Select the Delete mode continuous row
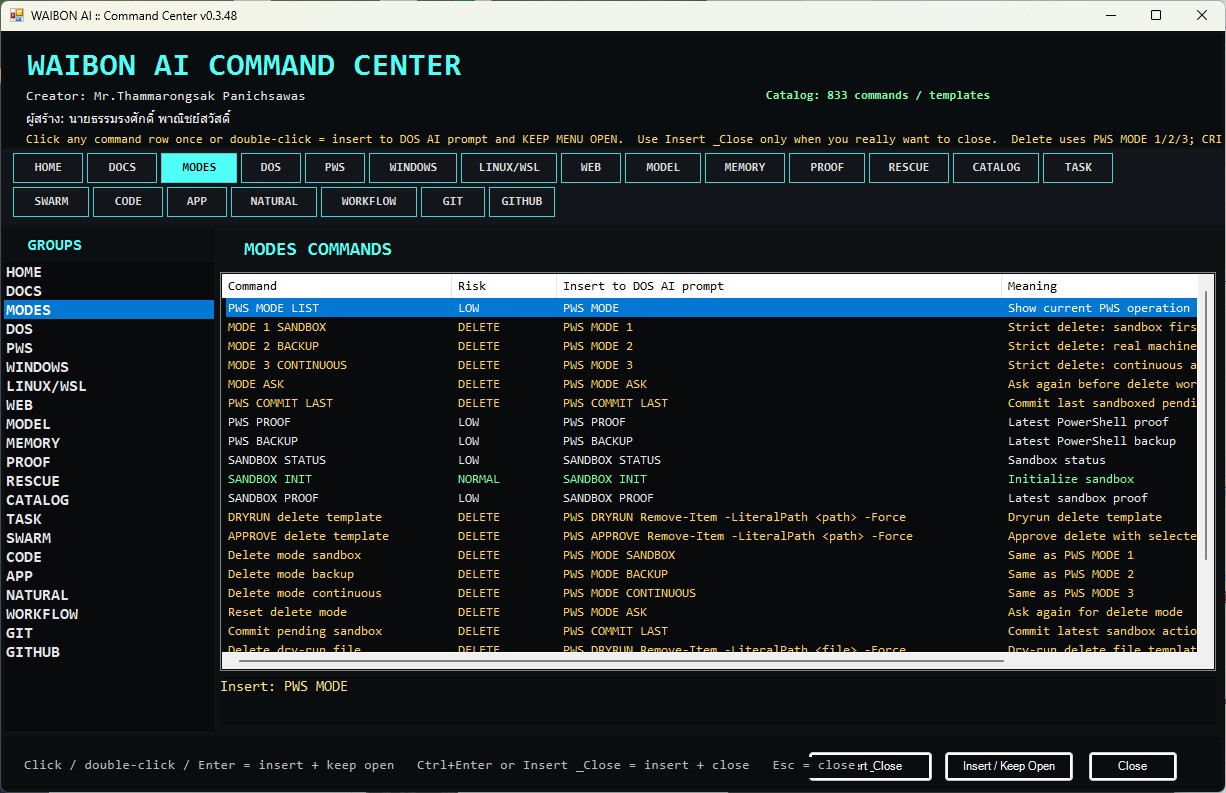 click(x=709, y=593)
